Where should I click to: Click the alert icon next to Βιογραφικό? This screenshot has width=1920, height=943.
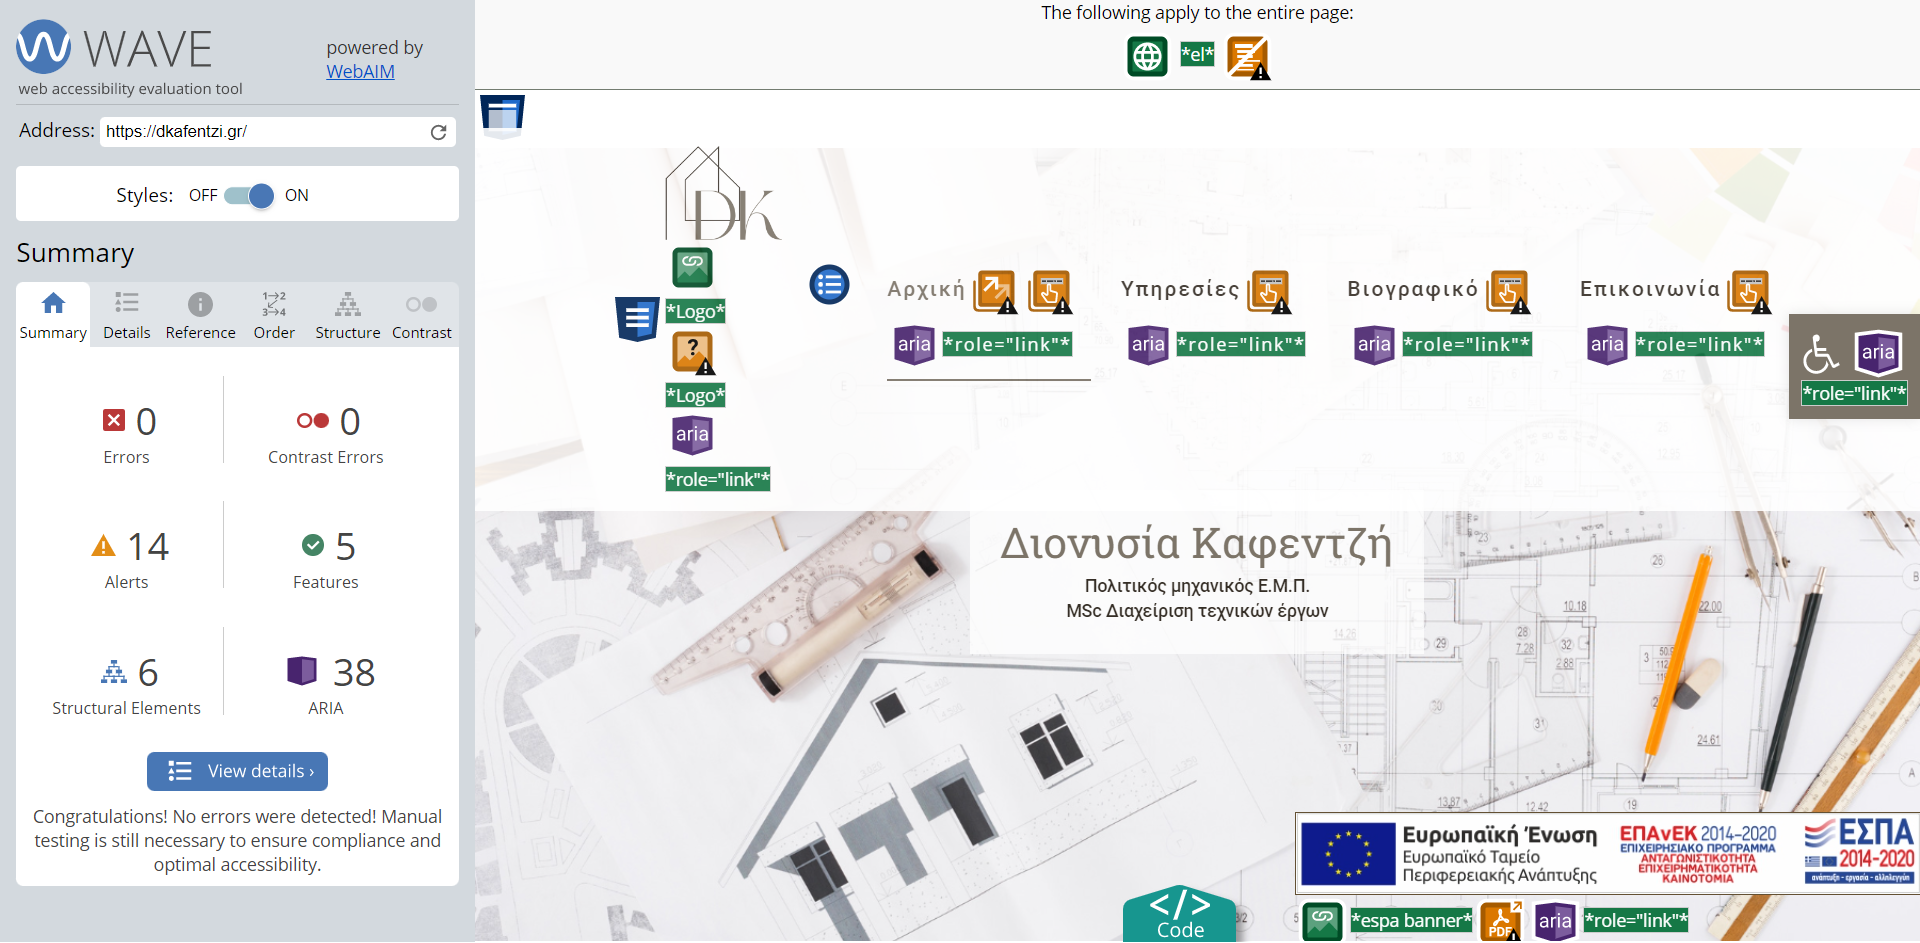click(x=1509, y=292)
